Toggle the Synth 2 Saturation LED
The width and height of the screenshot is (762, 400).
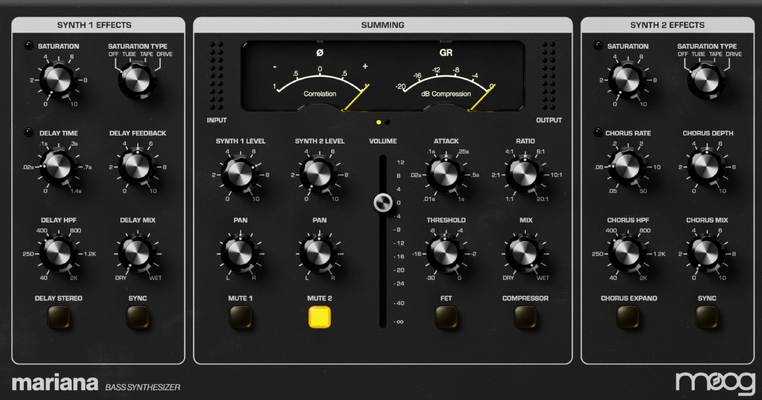click(598, 46)
